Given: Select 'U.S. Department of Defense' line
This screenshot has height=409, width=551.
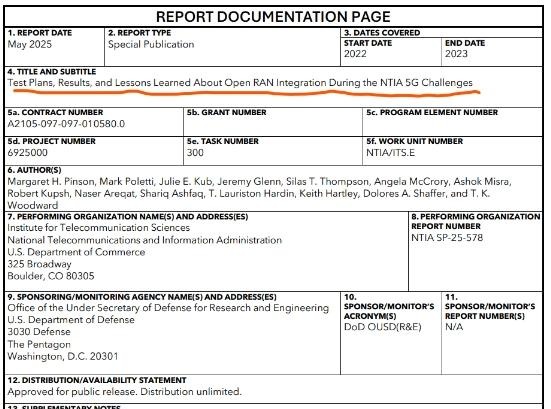Looking at the screenshot, I should (x=71, y=320).
